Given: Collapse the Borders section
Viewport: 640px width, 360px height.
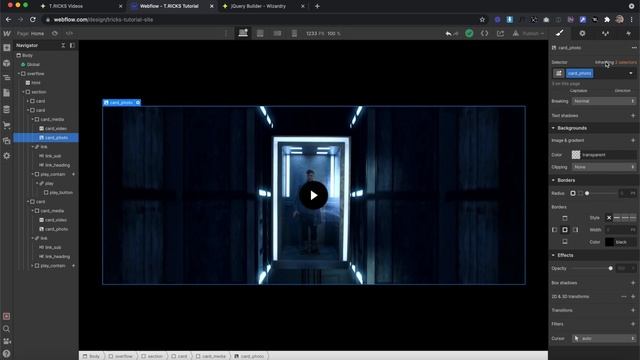Looking at the screenshot, I should 553,180.
